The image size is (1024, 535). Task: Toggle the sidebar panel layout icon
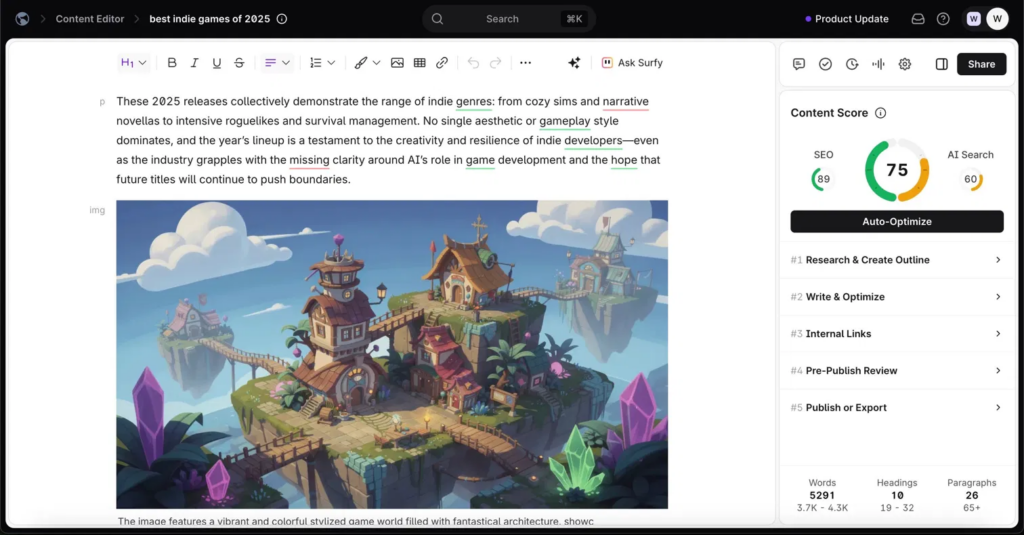tap(942, 64)
